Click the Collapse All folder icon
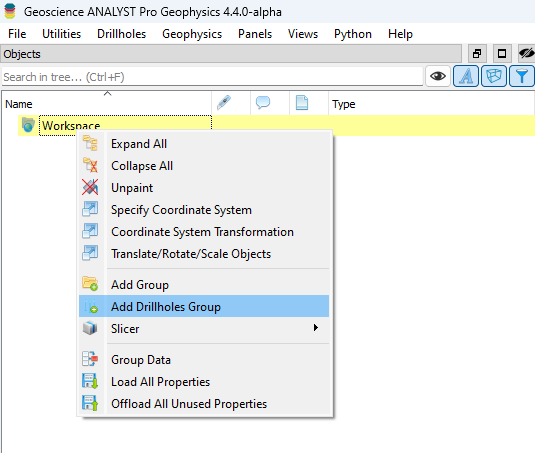 (x=90, y=165)
